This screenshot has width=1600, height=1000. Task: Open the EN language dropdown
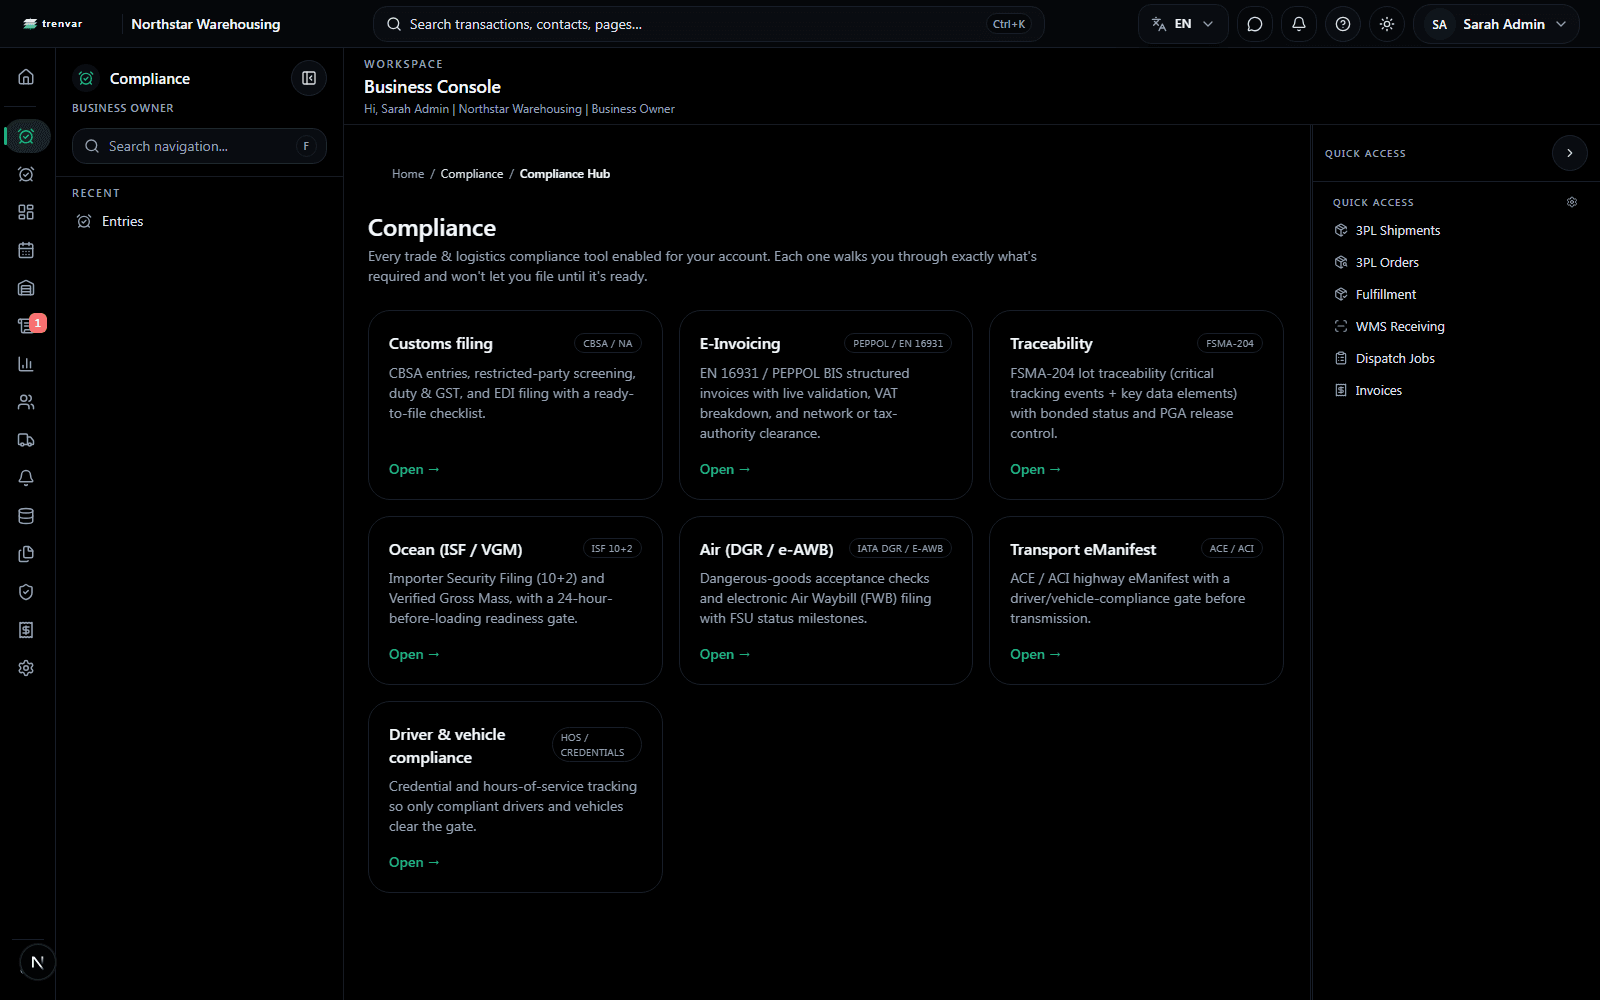tap(1183, 24)
